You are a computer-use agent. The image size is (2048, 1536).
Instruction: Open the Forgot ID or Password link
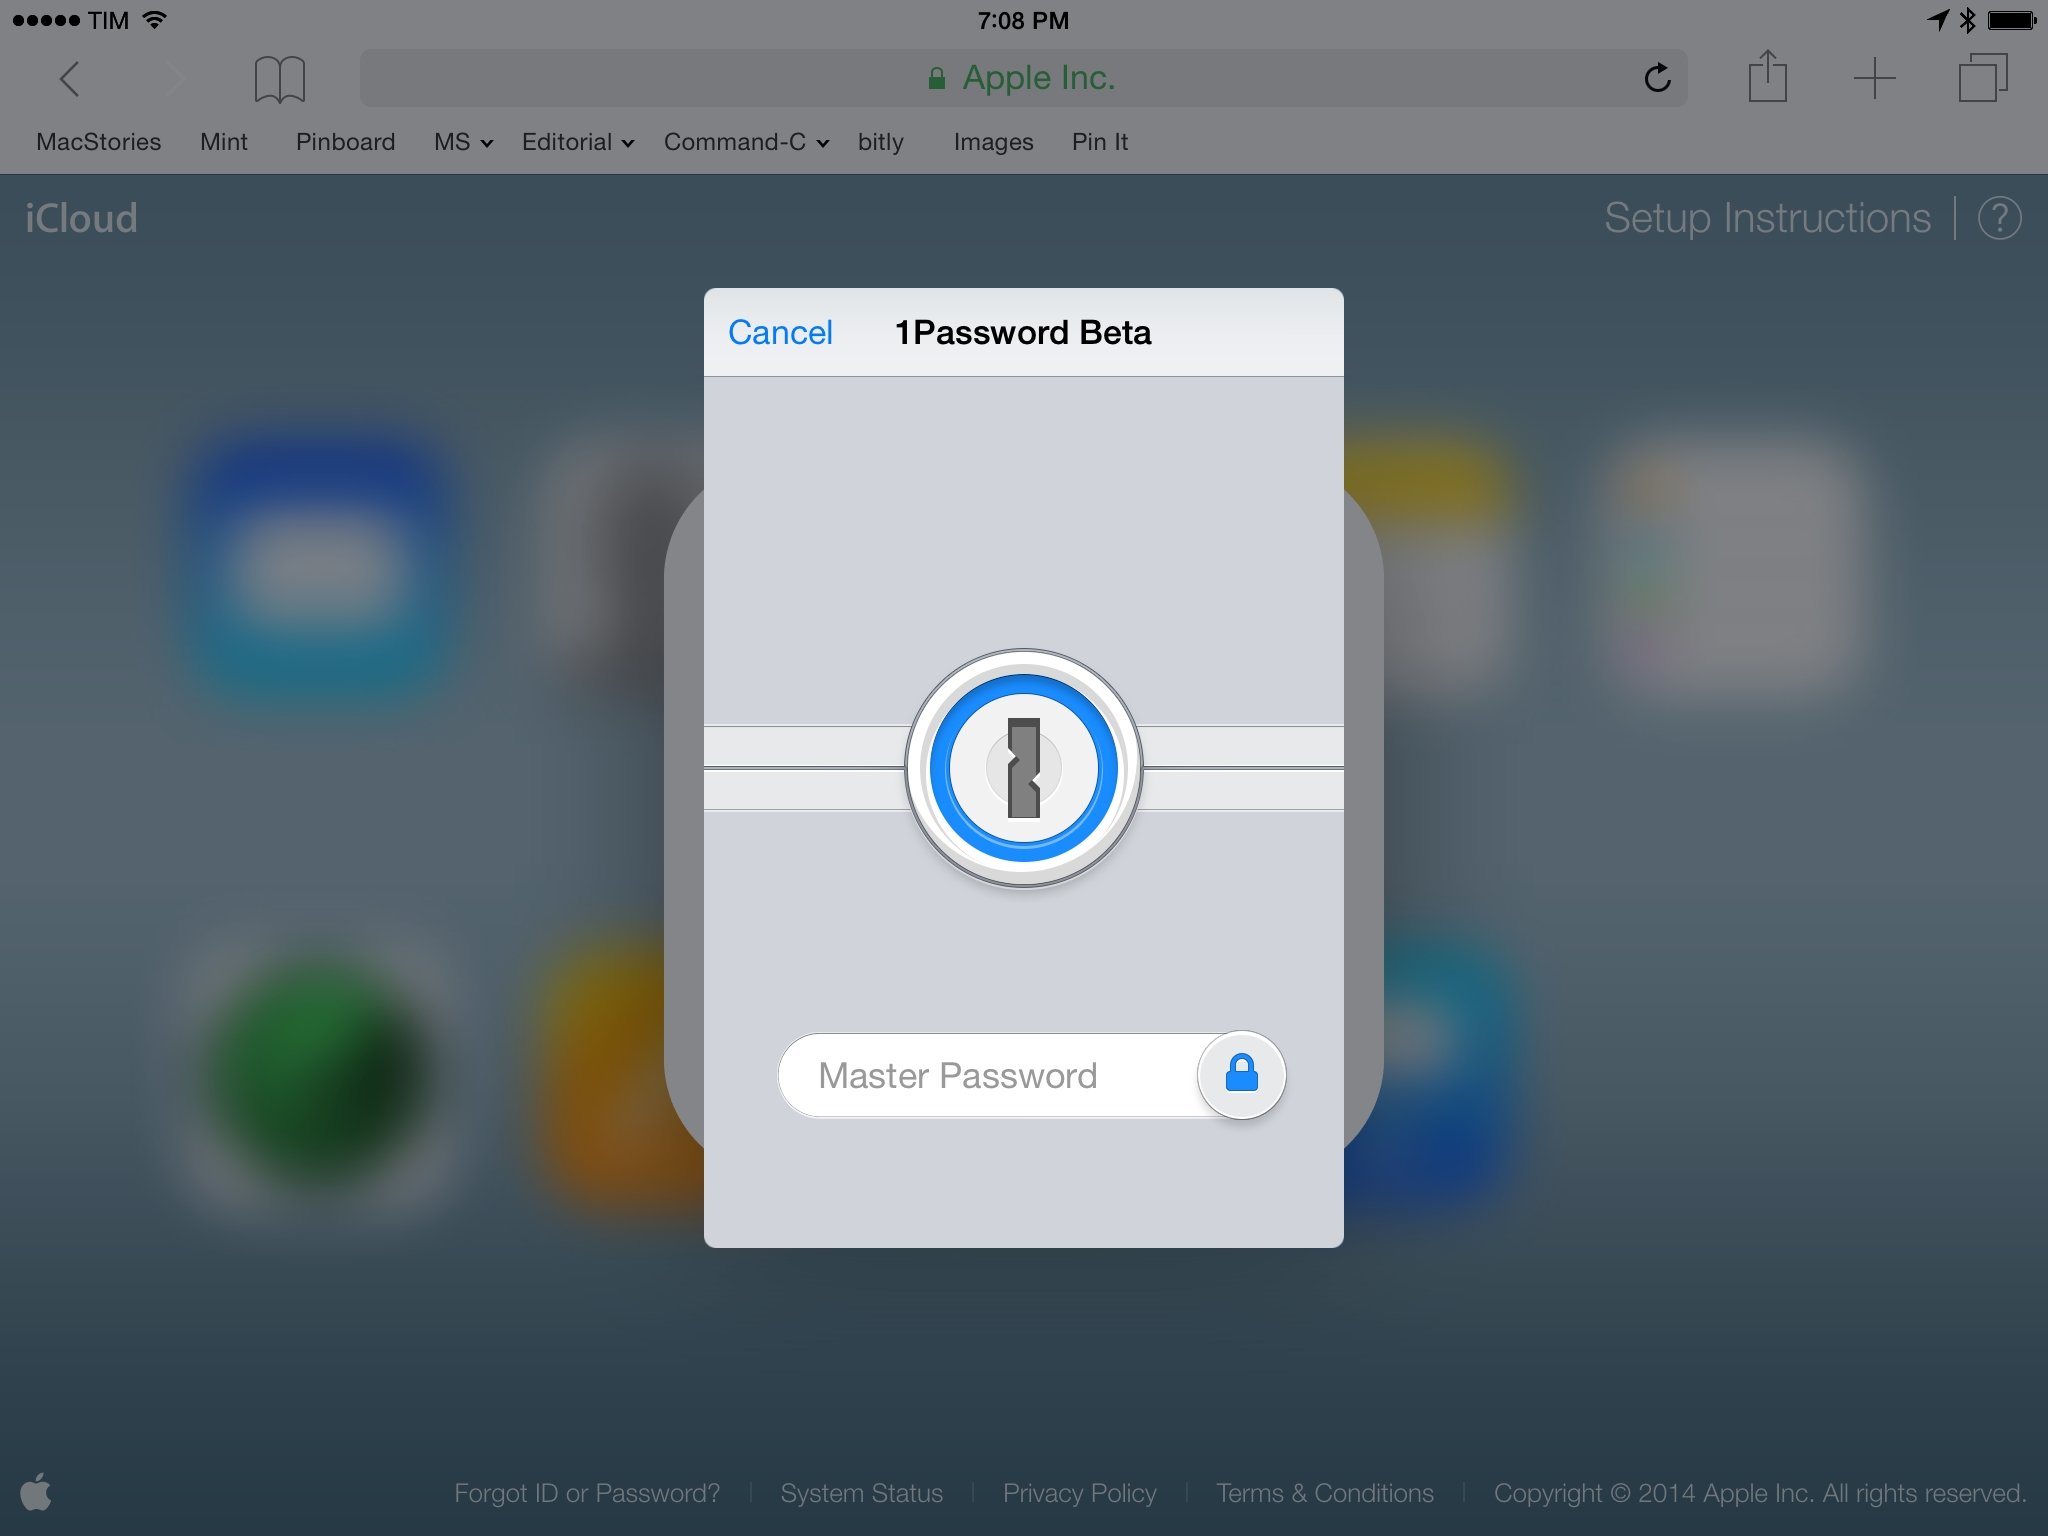click(587, 1493)
